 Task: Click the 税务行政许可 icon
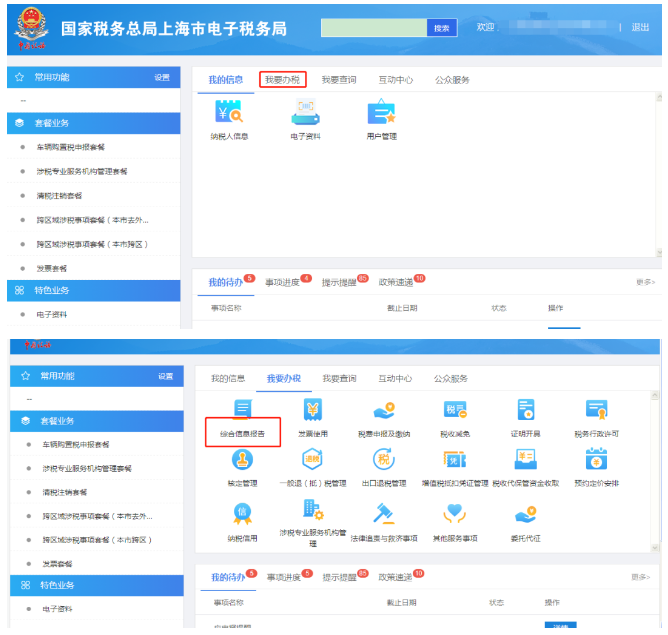tap(597, 410)
